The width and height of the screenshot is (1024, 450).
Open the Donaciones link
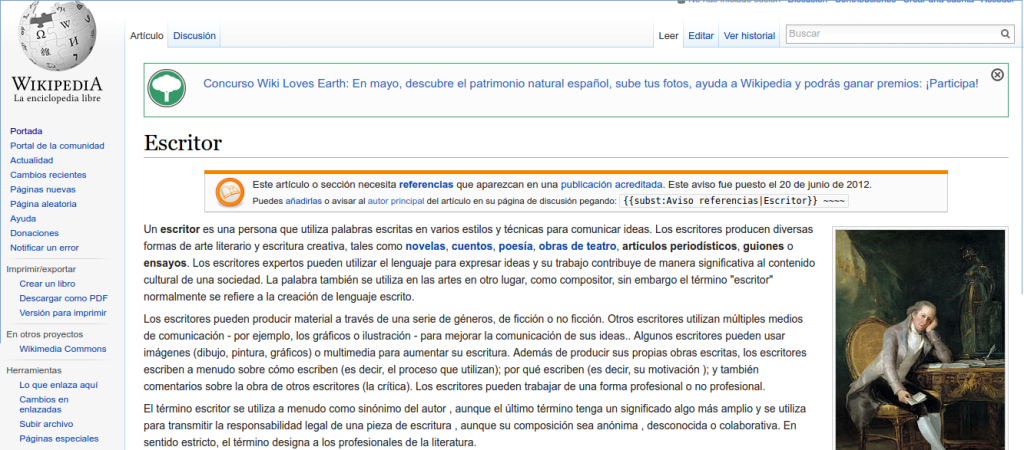click(x=35, y=233)
